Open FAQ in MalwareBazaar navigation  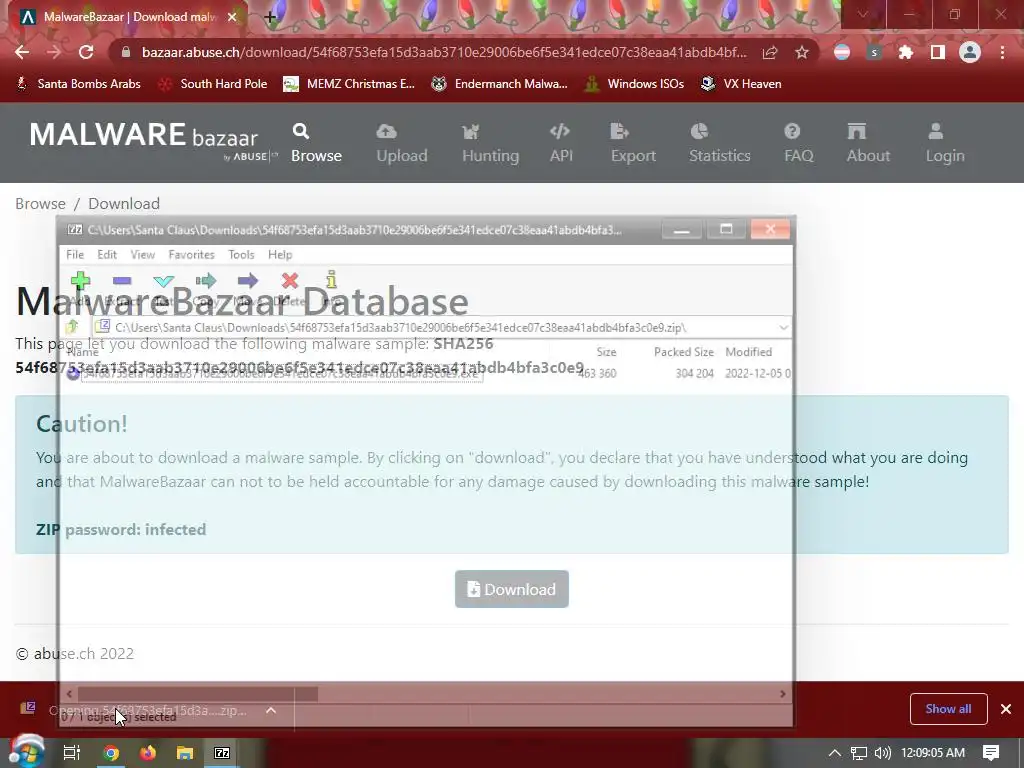799,143
